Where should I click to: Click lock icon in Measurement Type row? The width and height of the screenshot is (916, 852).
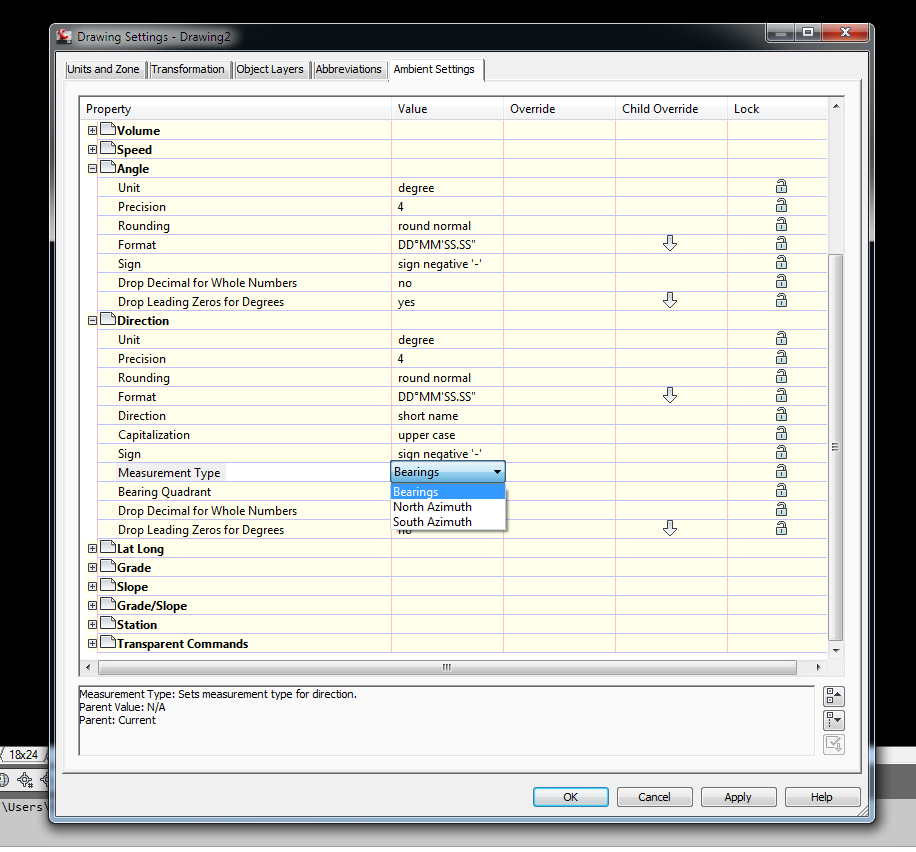pos(781,472)
